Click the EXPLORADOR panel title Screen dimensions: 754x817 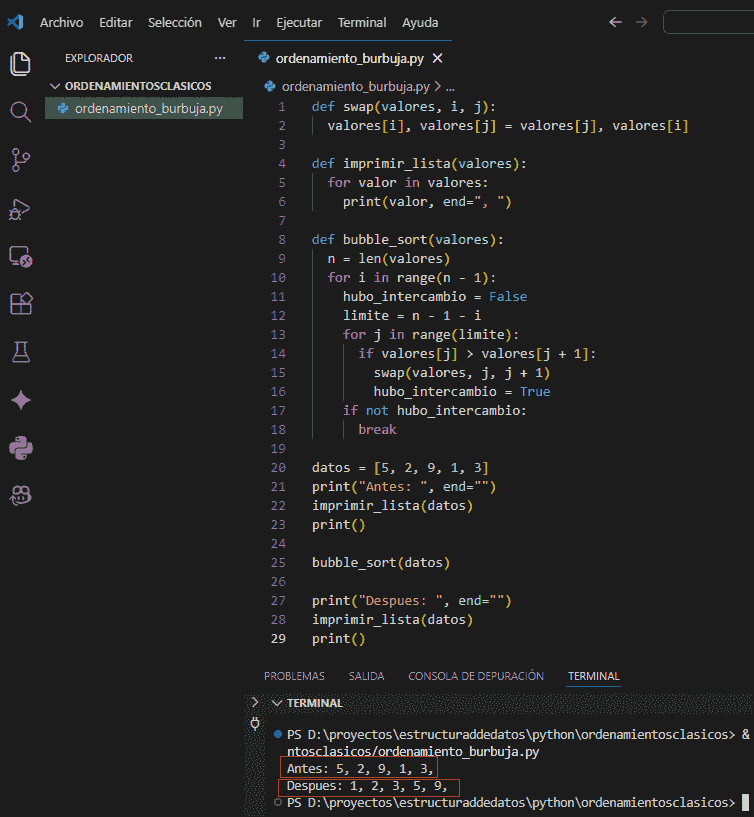(98, 58)
